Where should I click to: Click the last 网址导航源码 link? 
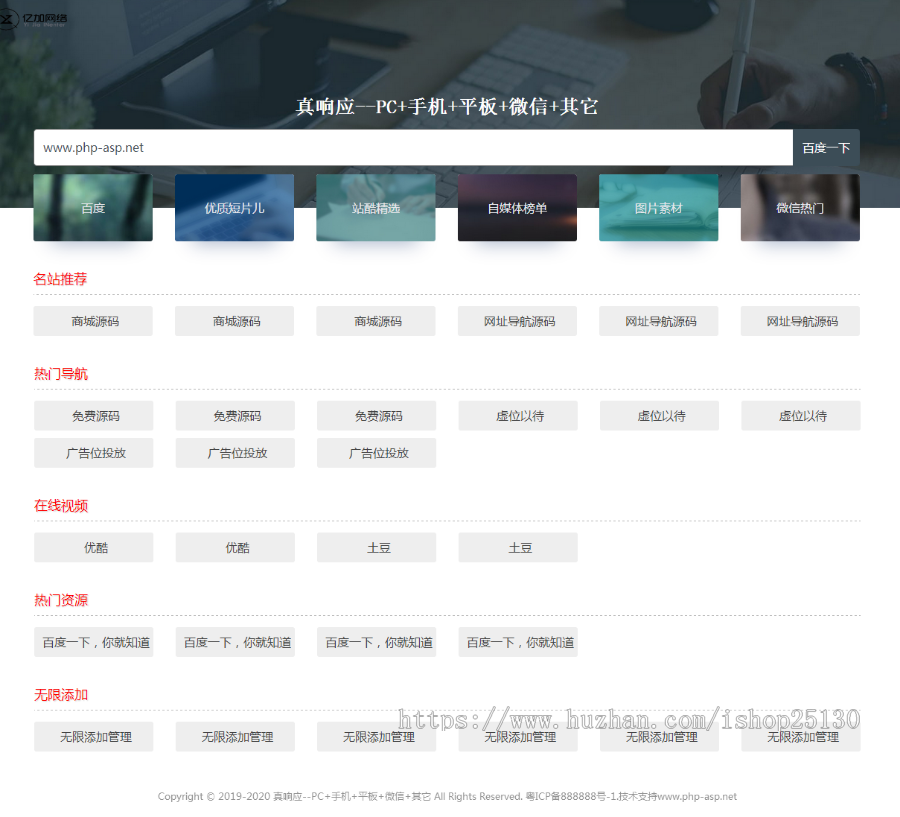(x=800, y=321)
